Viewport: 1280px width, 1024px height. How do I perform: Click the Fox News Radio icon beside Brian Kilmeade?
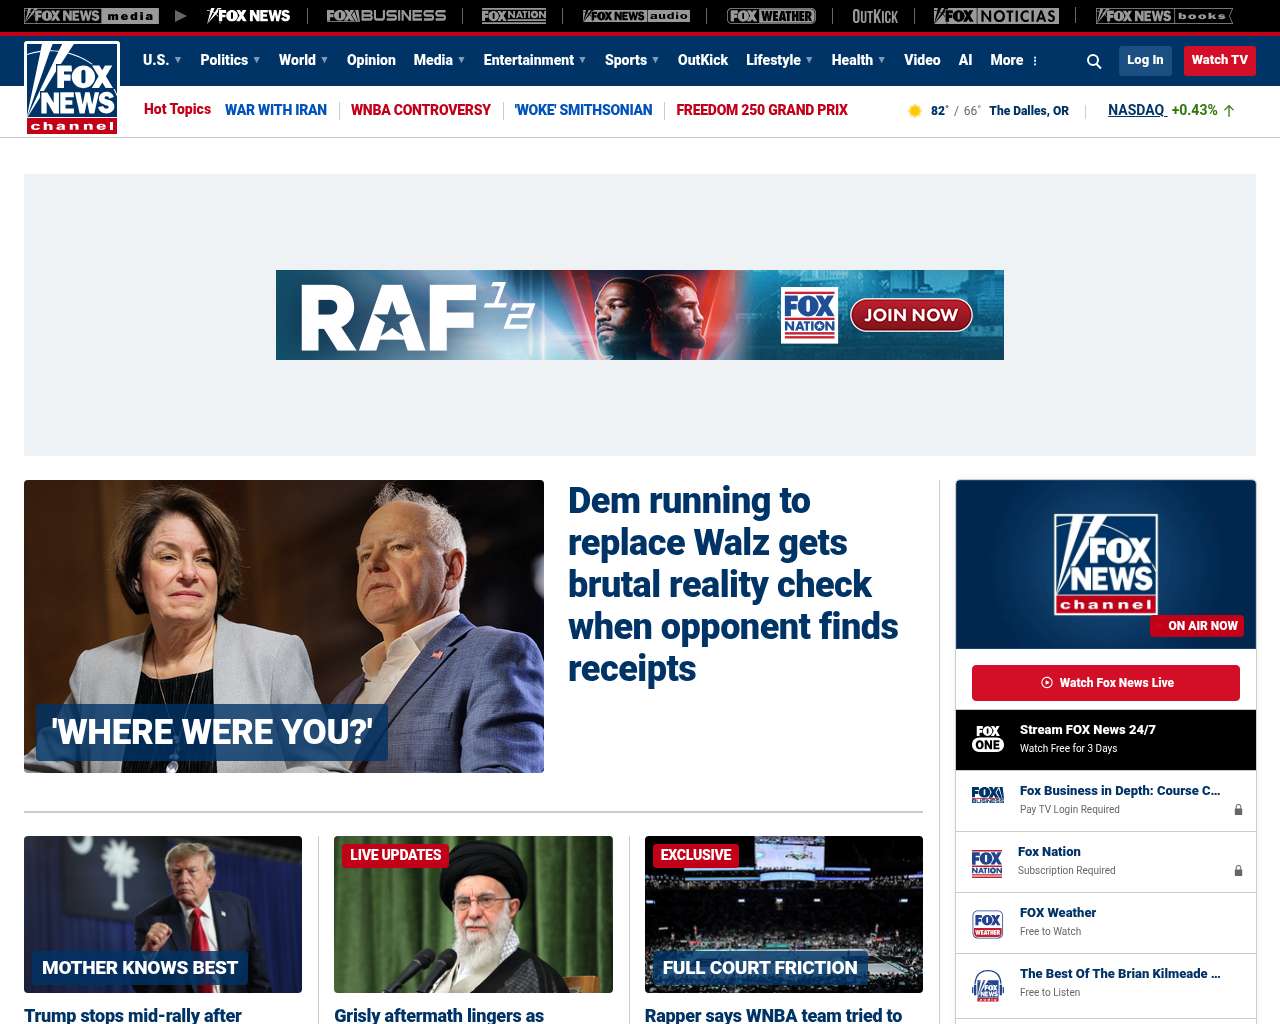(x=988, y=985)
